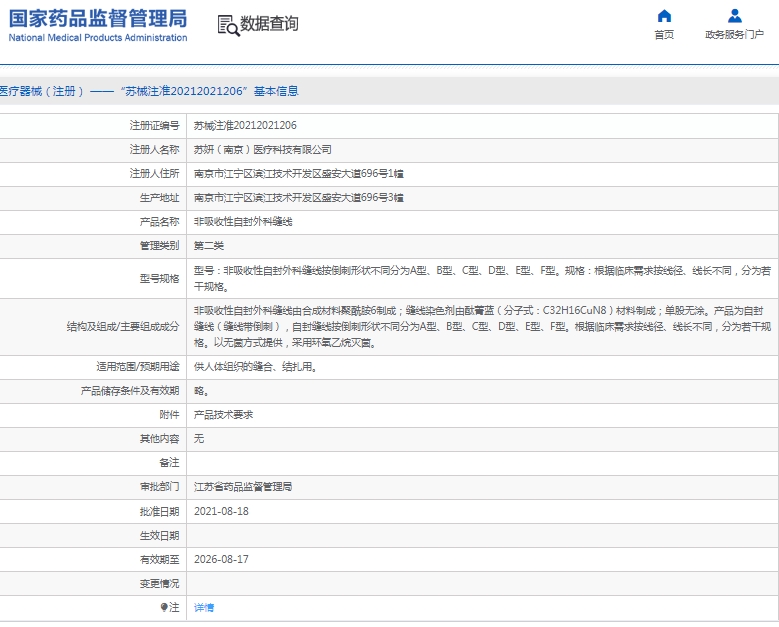Screen dimensions: 779x627
Task: Click registrant address ending 696号1幢
Action: pos(299,173)
